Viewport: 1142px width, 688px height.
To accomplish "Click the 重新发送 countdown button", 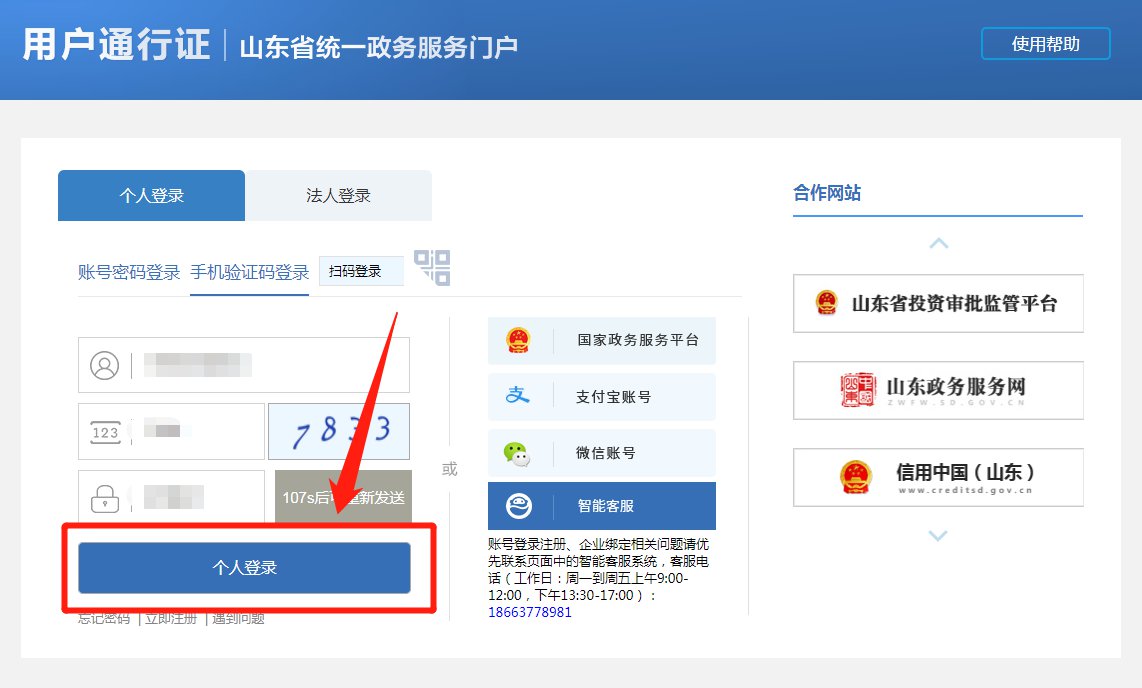I will tap(343, 497).
